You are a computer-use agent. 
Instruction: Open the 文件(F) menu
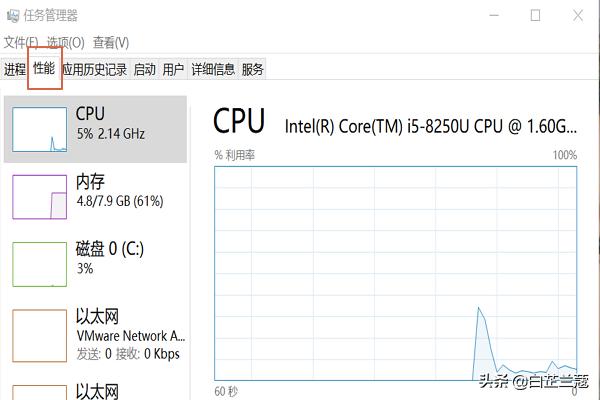coord(21,42)
